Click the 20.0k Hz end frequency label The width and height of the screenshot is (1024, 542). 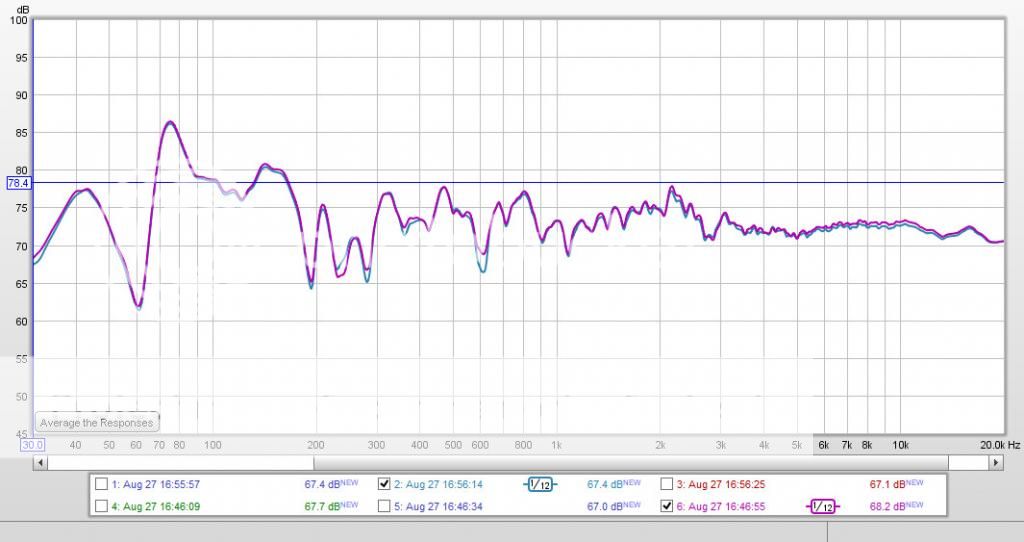tap(999, 445)
